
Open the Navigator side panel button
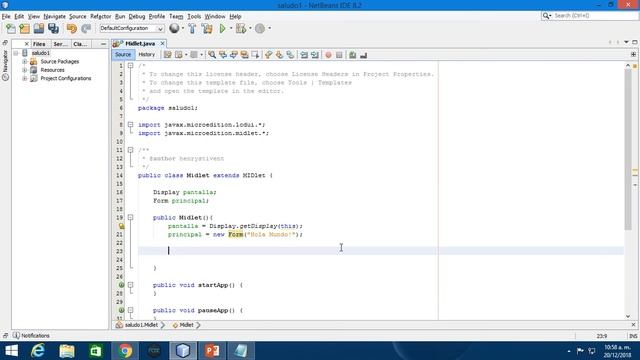pyautogui.click(x=5, y=65)
